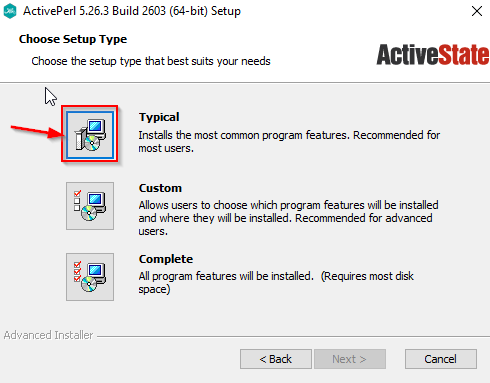This screenshot has height=383, width=490.
Task: Click the Advanced Installer label
Action: click(x=48, y=335)
